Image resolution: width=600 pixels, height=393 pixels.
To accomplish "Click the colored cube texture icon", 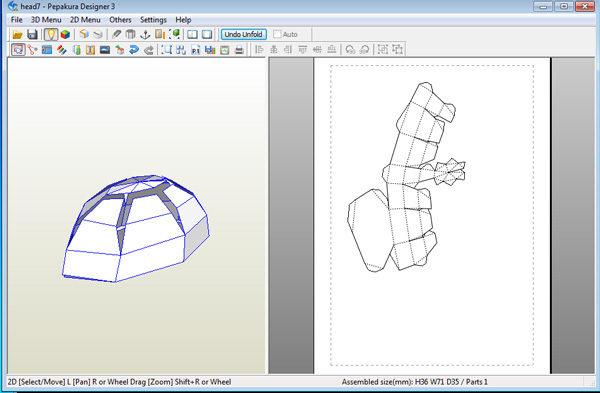I will (x=65, y=34).
